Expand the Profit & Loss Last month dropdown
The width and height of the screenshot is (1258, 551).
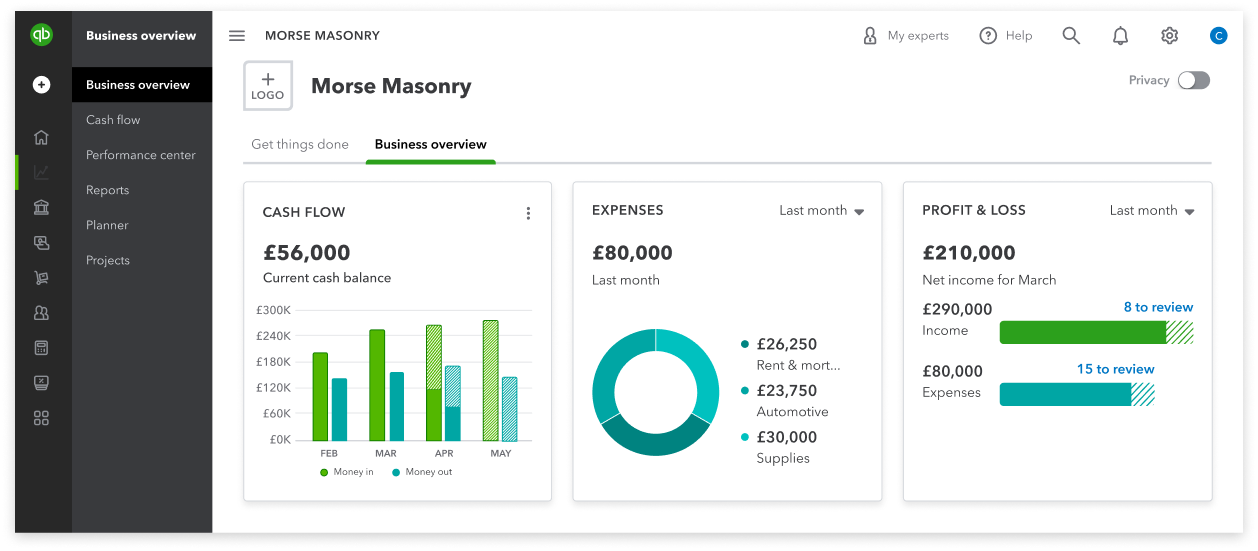tap(1152, 211)
